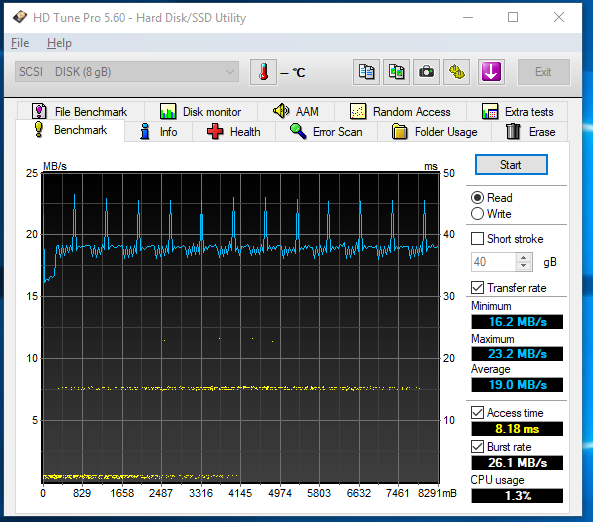Uncheck the Transfer rate checkbox
The width and height of the screenshot is (593, 522).
[477, 287]
